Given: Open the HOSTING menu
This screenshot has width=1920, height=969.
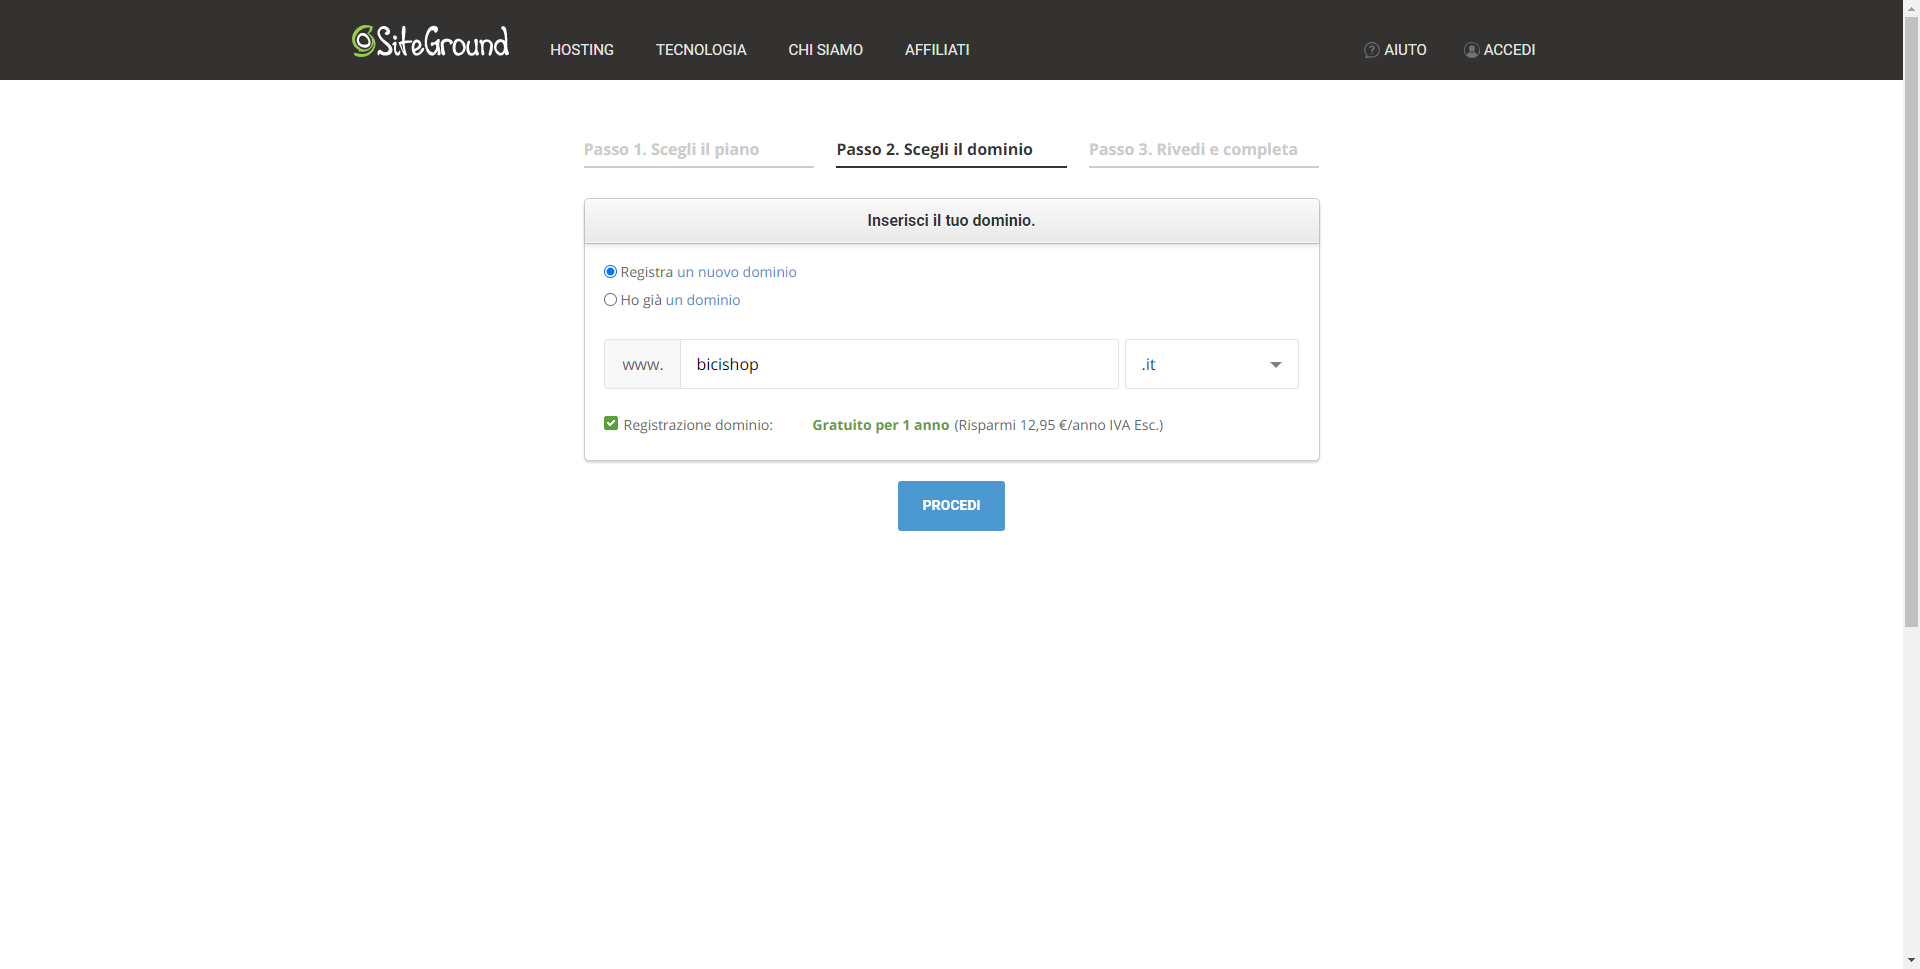Looking at the screenshot, I should click(x=581, y=50).
